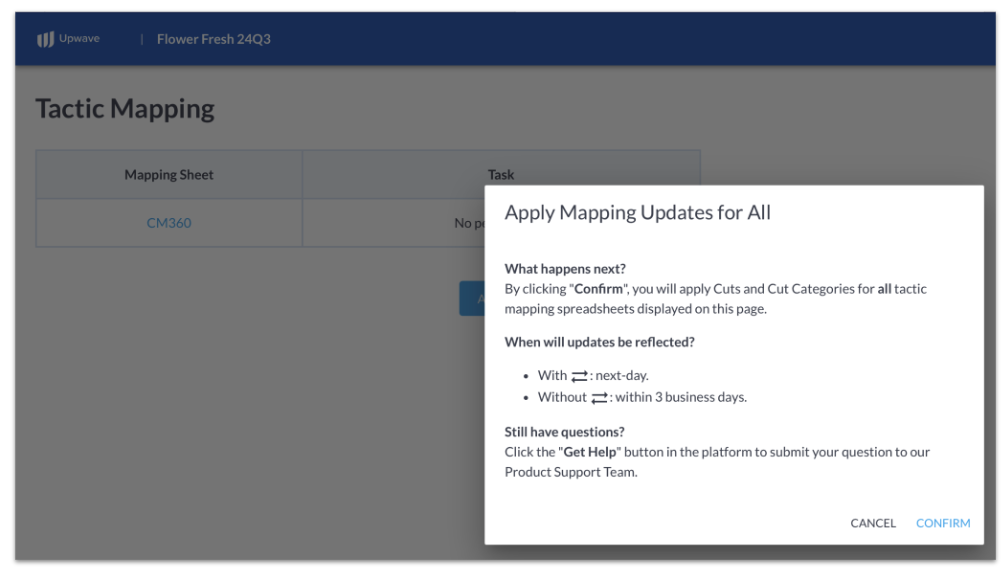Screen dimensions: 1008x572
Task: Click the sync arrows icon beside "With"
Action: pos(579,376)
